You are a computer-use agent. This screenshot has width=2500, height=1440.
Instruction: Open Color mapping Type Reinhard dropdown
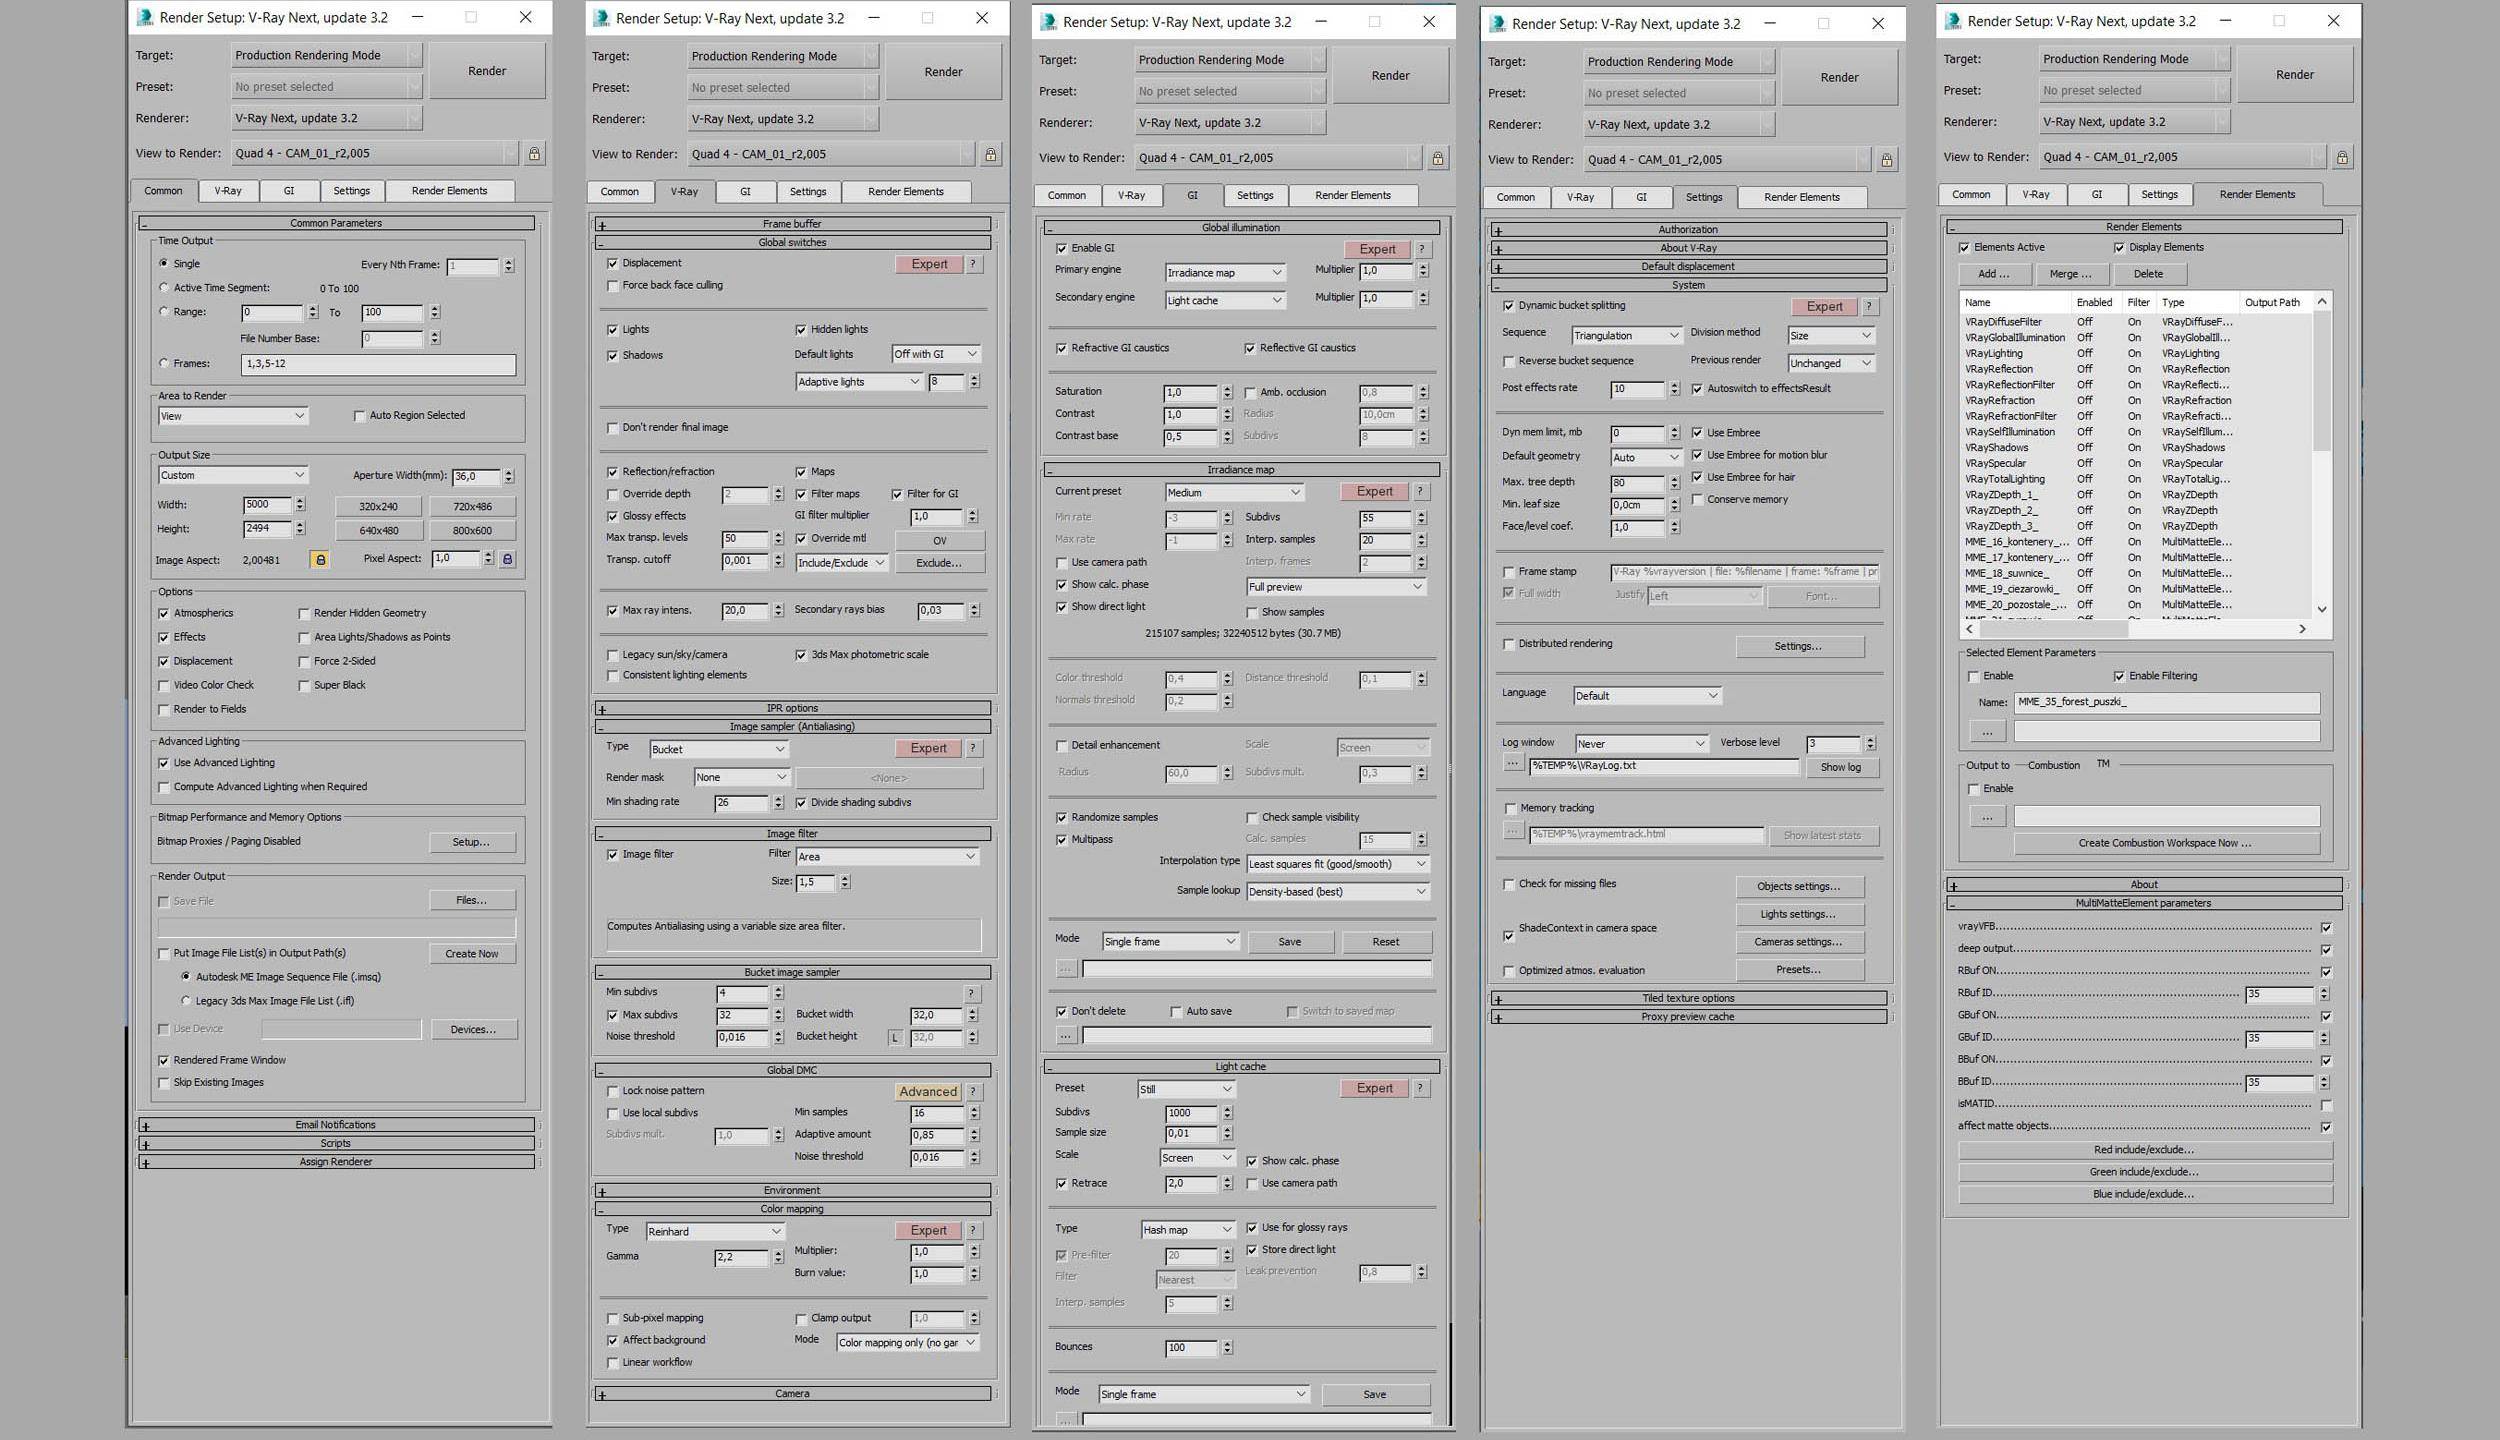(x=715, y=1232)
